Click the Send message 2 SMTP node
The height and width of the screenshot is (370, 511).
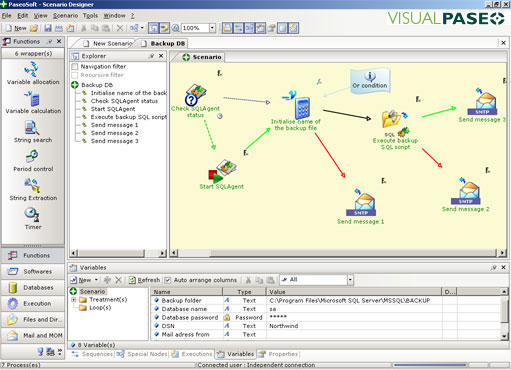(x=467, y=192)
